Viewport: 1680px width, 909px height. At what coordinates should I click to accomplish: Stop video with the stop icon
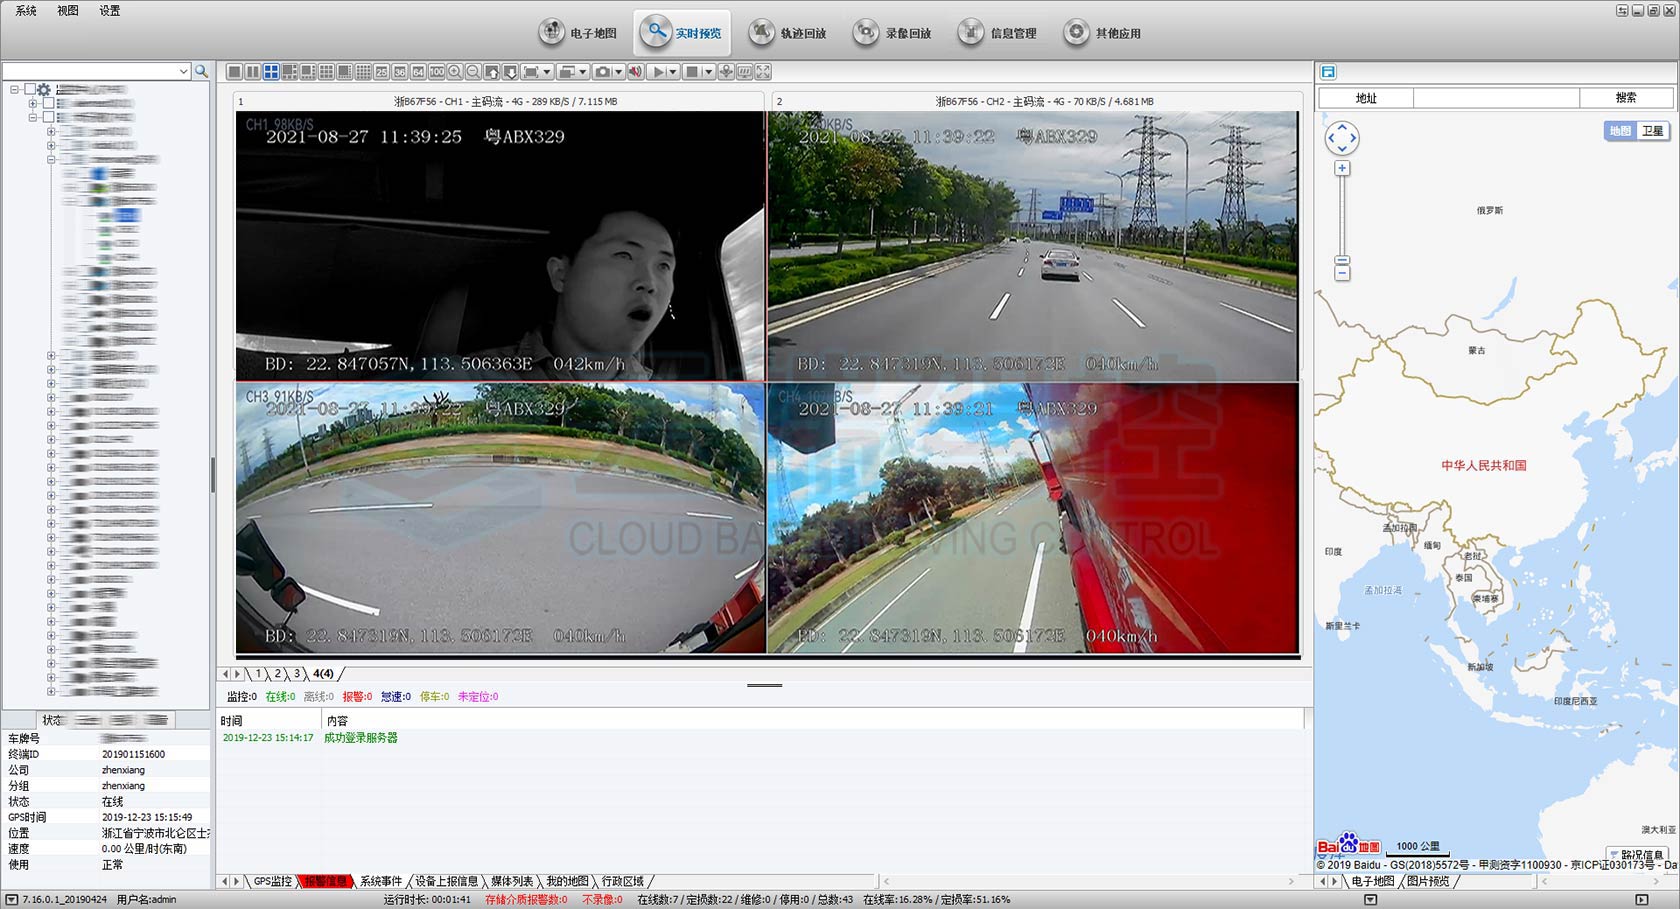(692, 72)
